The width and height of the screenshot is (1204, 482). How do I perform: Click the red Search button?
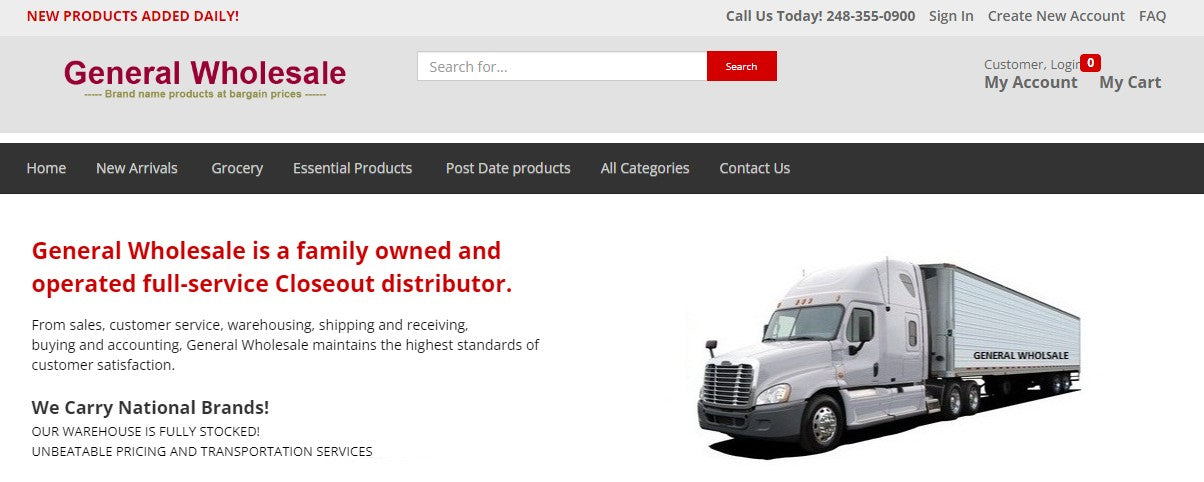coord(741,66)
